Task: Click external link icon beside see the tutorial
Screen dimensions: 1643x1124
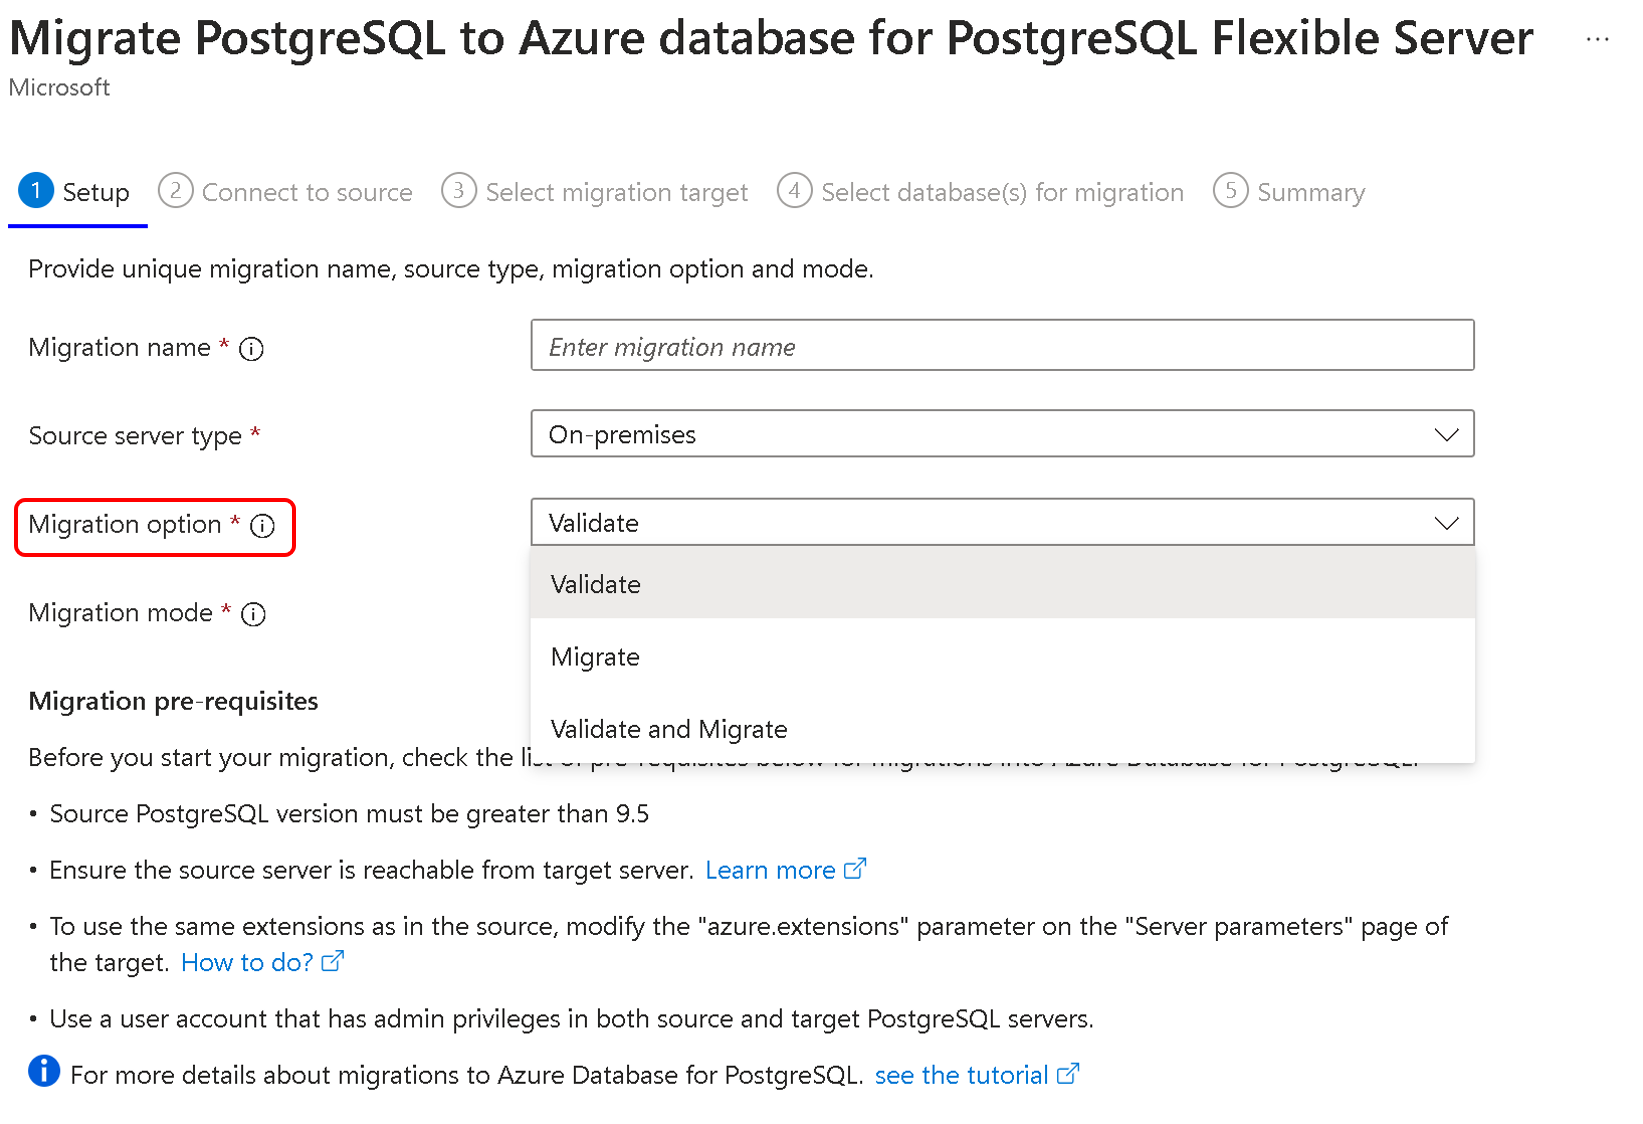Action: click(1068, 1074)
